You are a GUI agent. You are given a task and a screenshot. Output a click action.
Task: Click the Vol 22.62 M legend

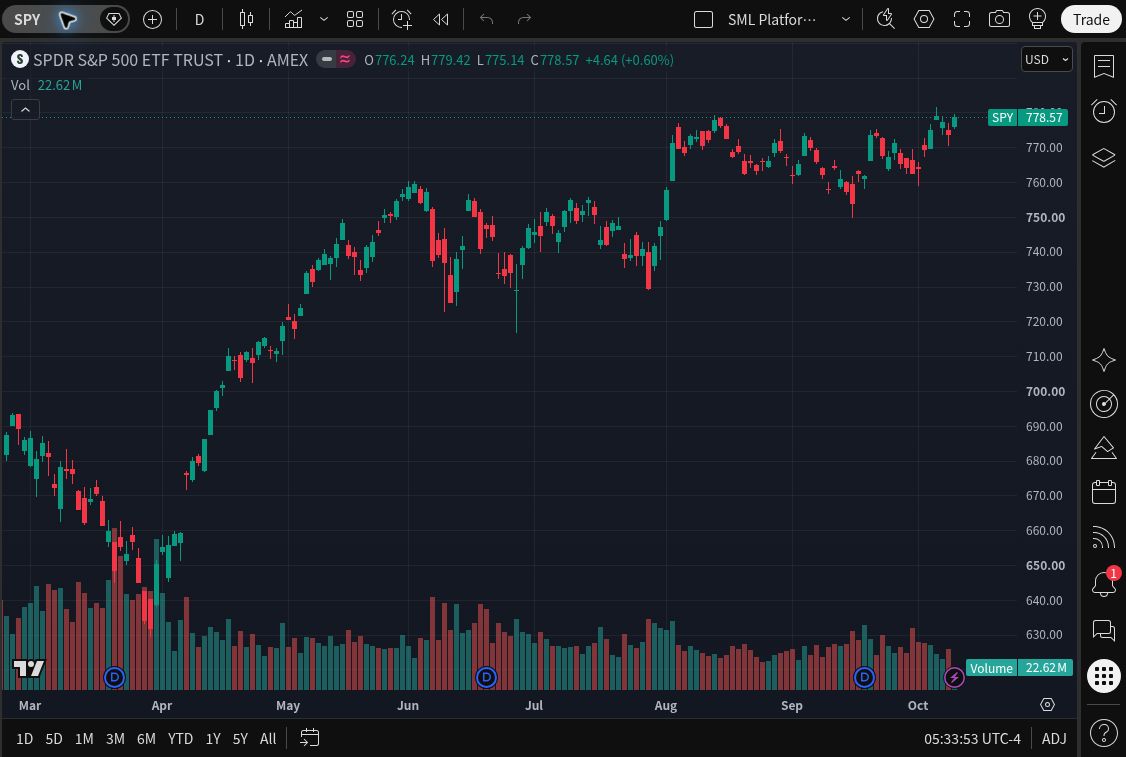46,85
